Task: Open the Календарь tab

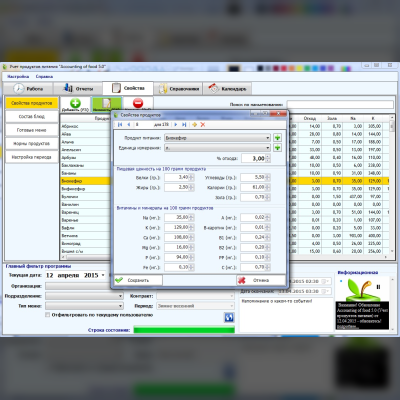Action: coord(227,89)
